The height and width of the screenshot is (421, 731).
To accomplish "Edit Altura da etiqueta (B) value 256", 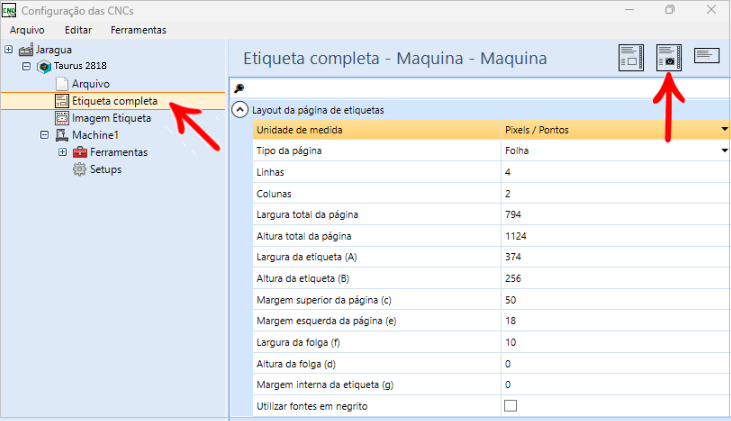I will [x=615, y=278].
